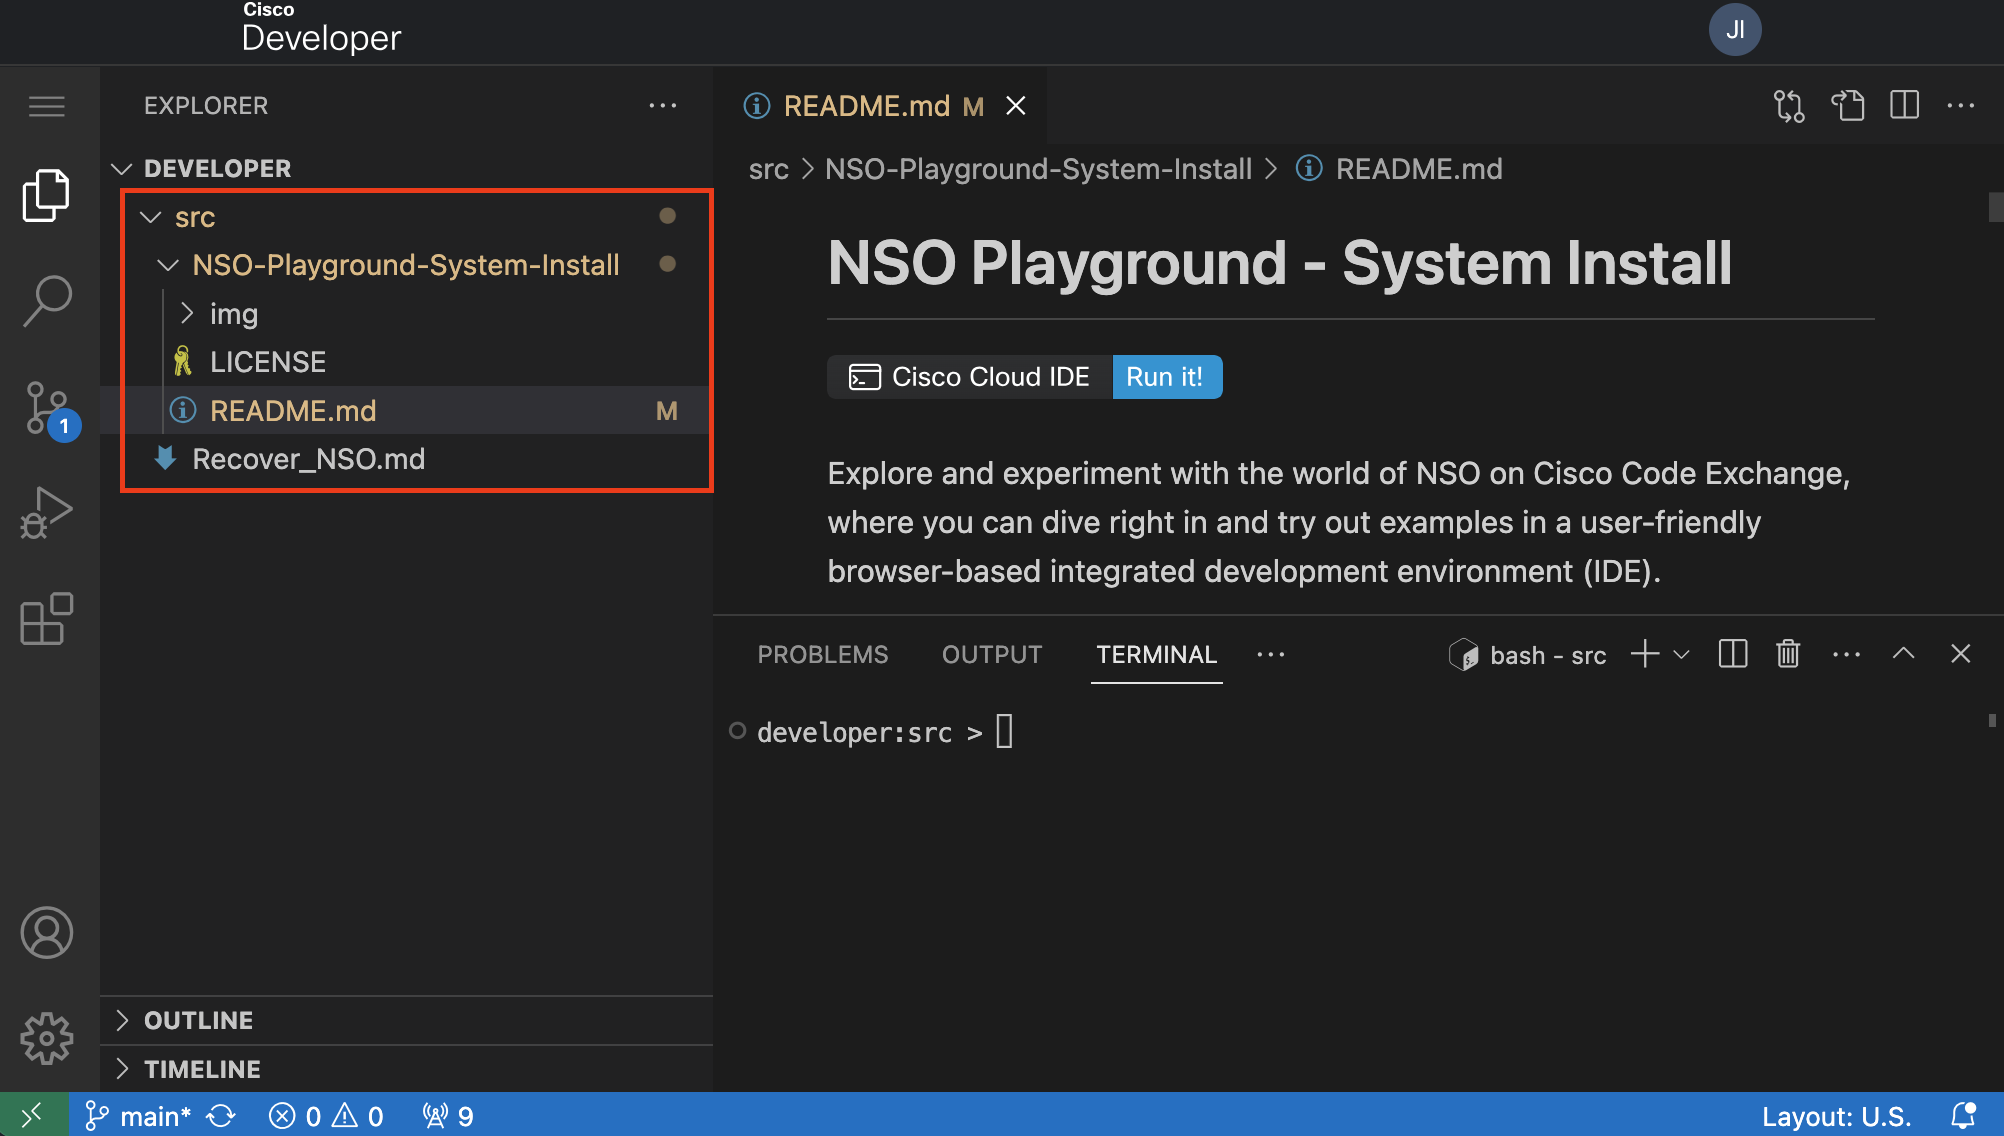This screenshot has width=2004, height=1136.
Task: Kill the terminal with trash icon
Action: coord(1787,654)
